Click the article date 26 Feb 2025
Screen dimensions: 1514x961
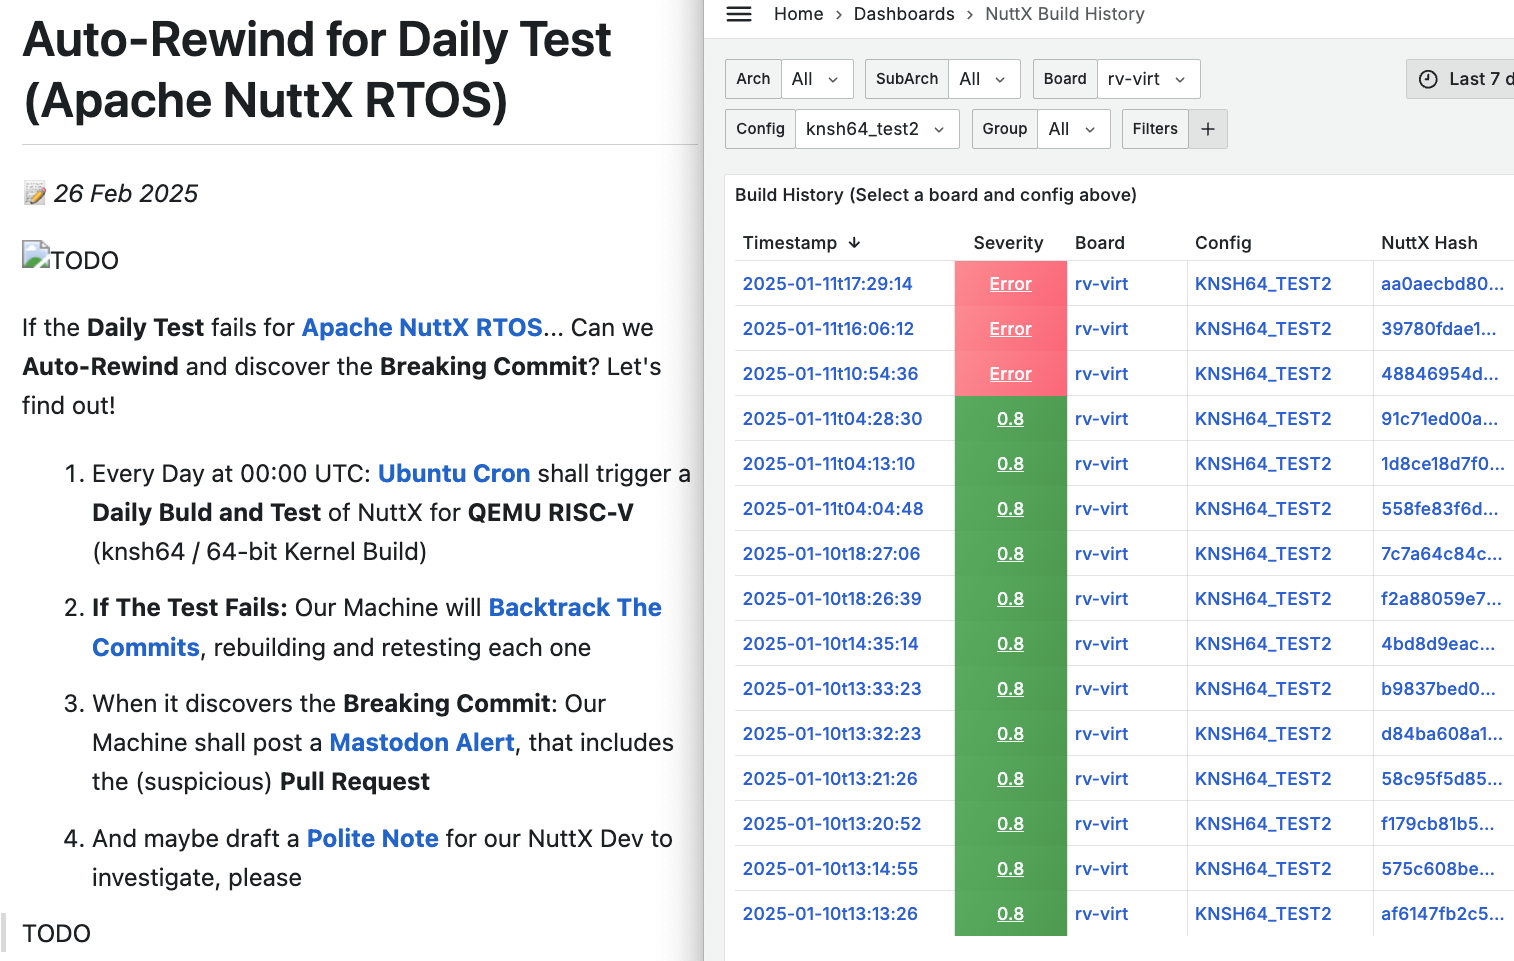(x=126, y=194)
